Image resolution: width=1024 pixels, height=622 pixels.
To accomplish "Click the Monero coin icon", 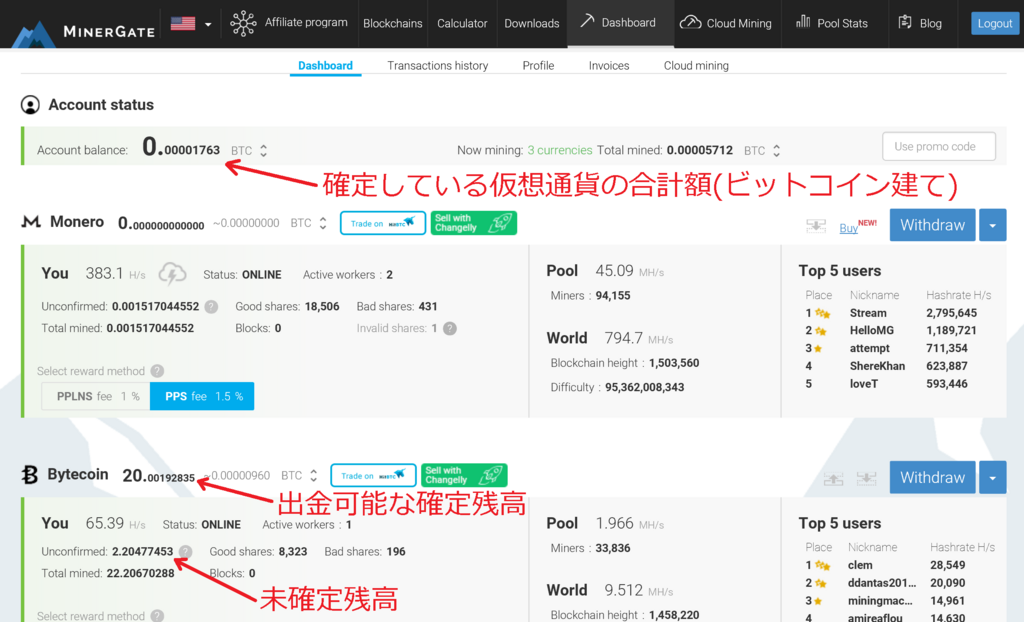I will pyautogui.click(x=31, y=222).
